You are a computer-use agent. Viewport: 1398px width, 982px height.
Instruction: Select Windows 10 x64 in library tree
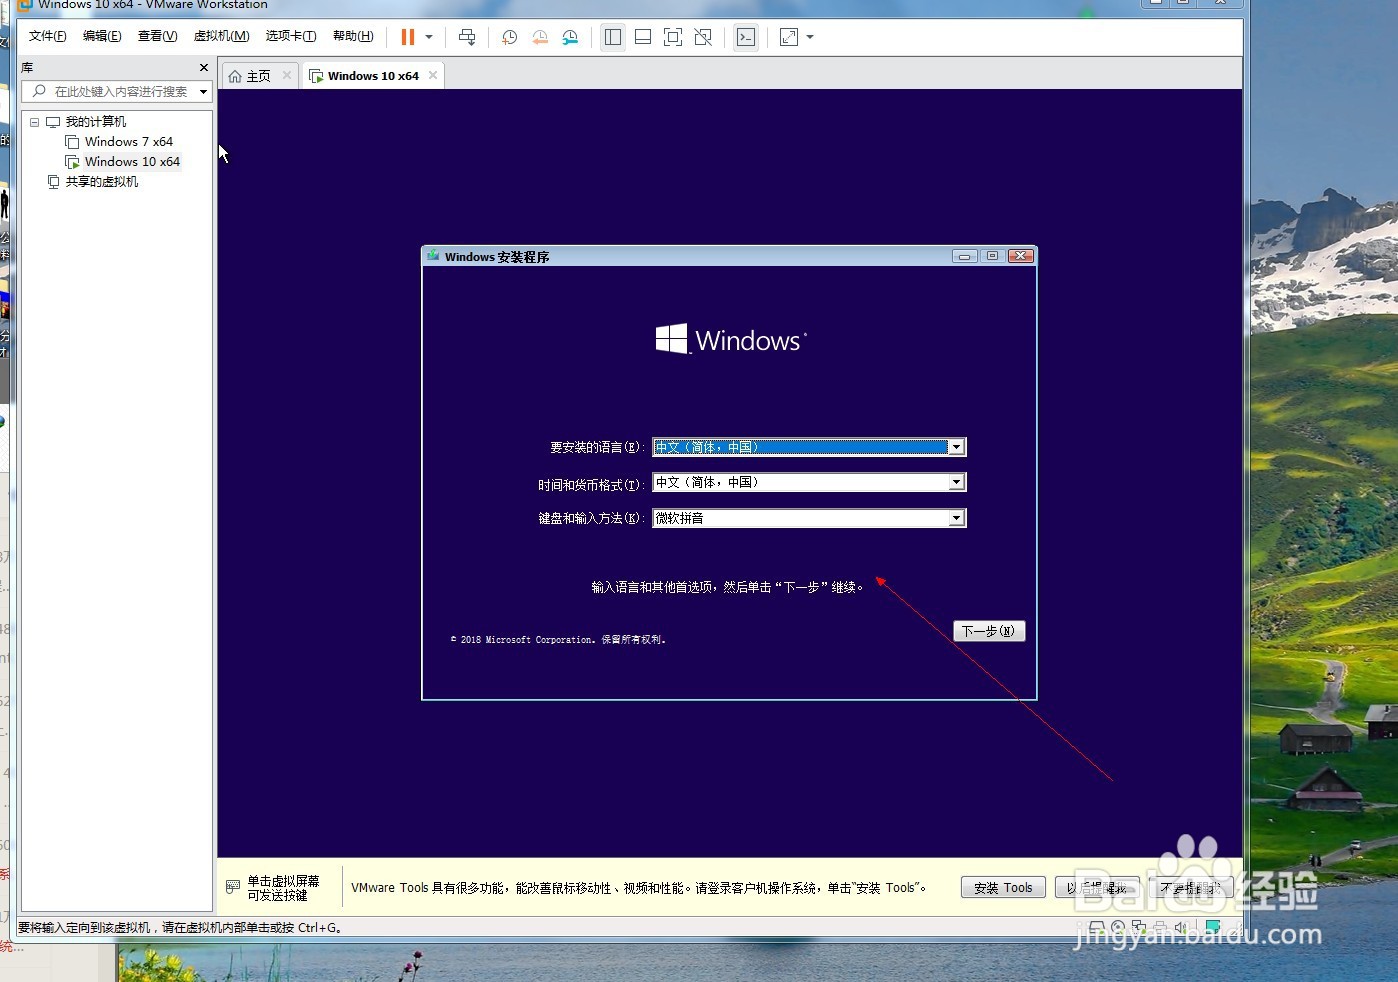point(132,162)
